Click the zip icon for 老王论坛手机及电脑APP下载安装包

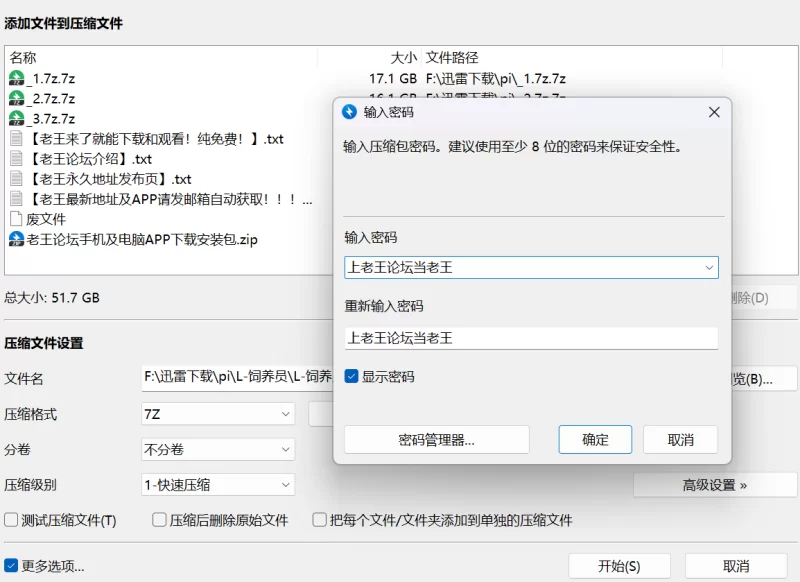pyautogui.click(x=16, y=239)
